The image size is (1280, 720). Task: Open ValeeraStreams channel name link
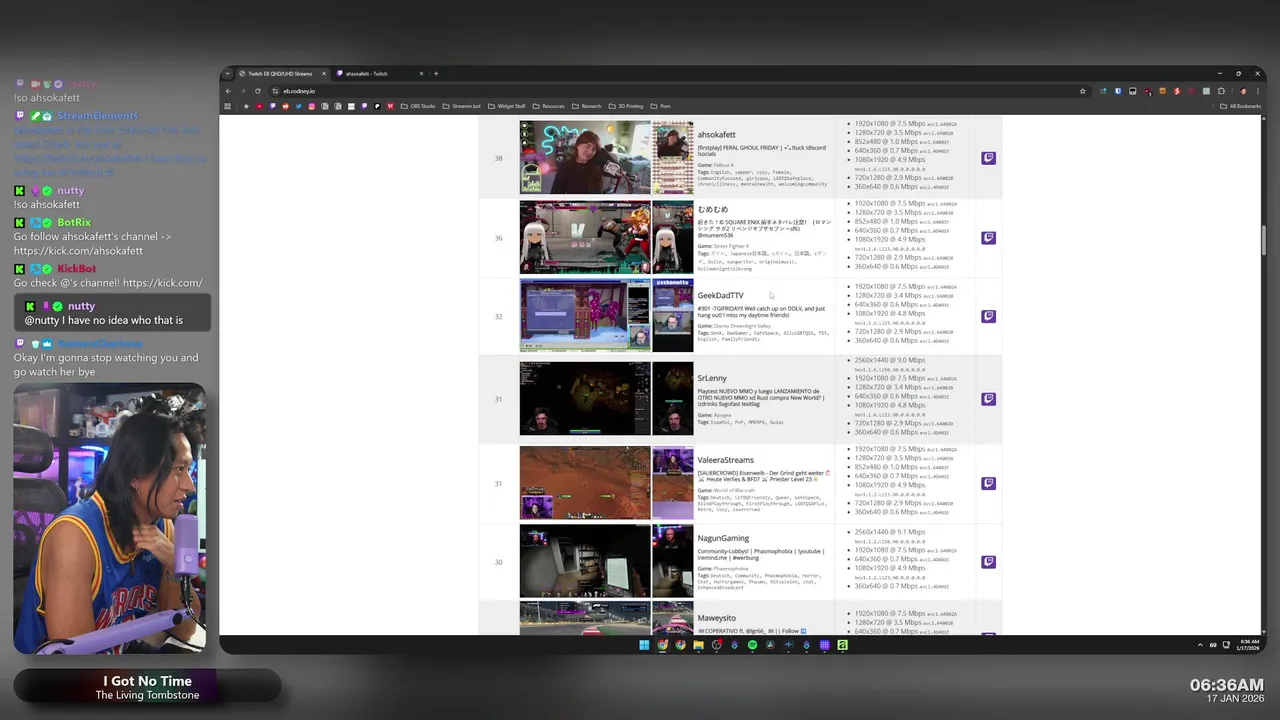[x=725, y=460]
